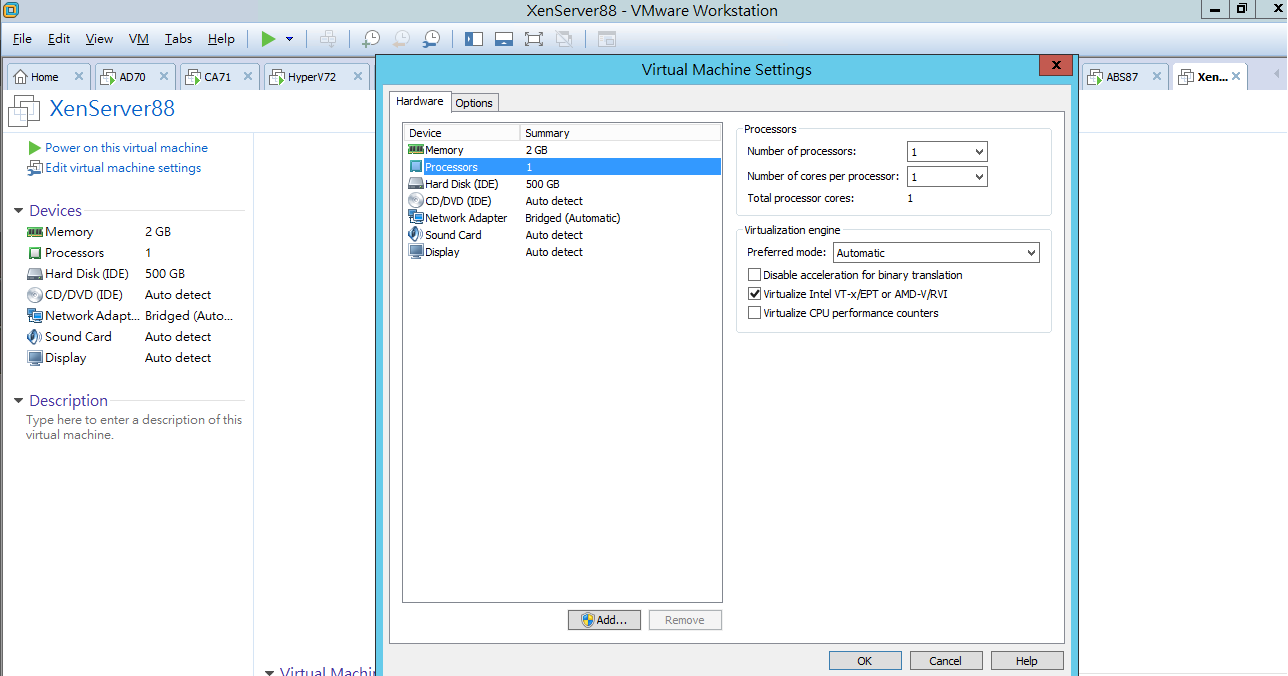Image resolution: width=1288 pixels, height=676 pixels.
Task: Select Processors row in settings device list
Action: point(562,167)
